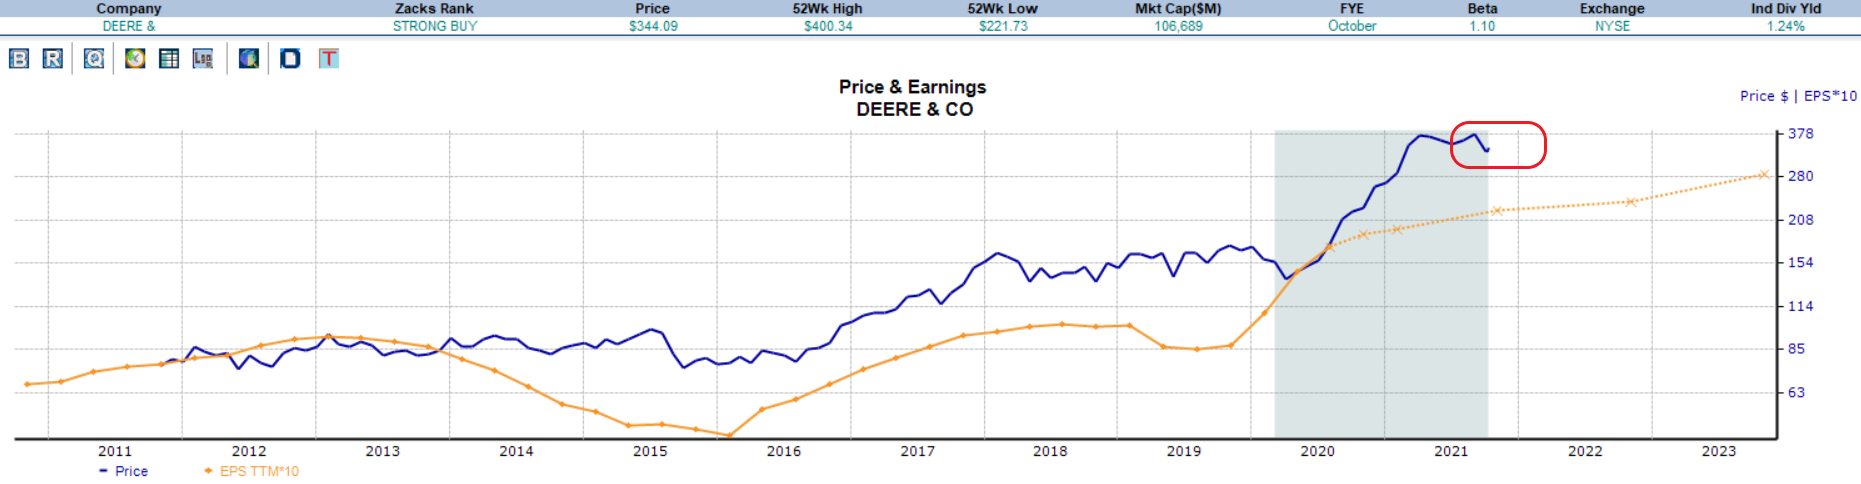Click the Price legend entry below chart
Viewport: 1861px width, 484px height.
point(124,471)
